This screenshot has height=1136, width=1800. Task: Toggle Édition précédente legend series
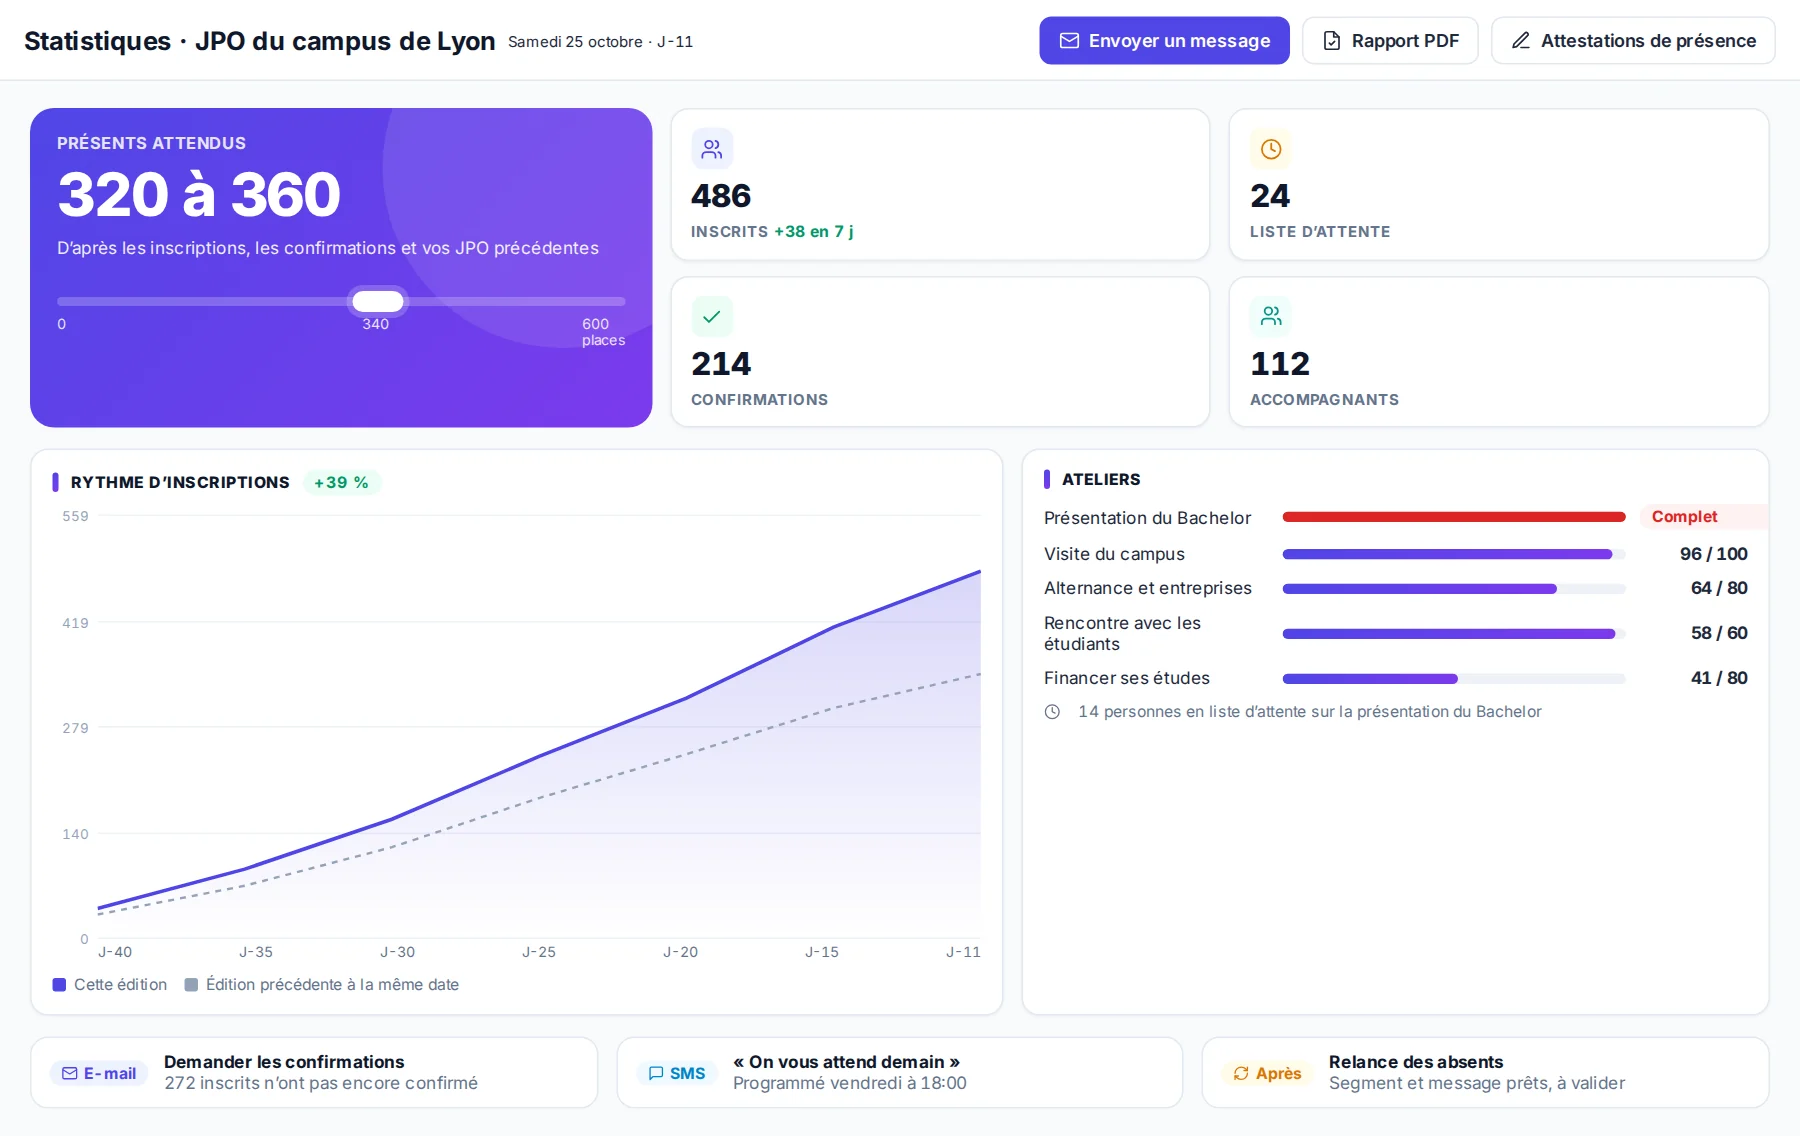[322, 985]
